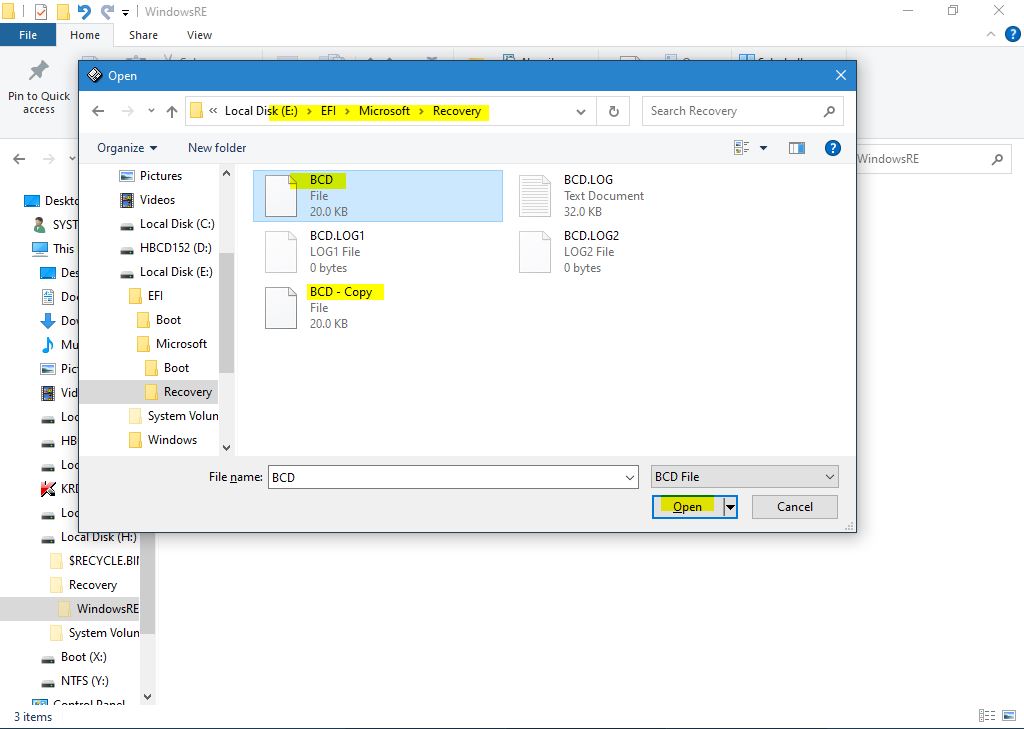Open the File name history dropdown
Viewport: 1024px width, 729px height.
click(629, 478)
